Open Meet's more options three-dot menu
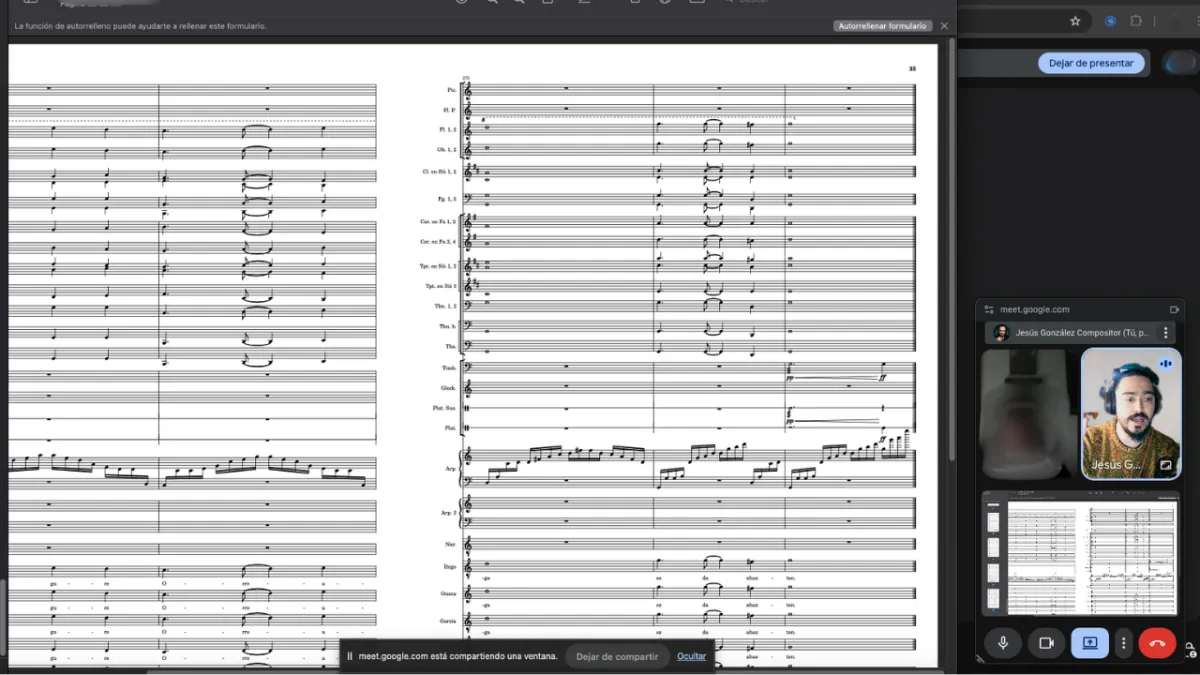 (1124, 643)
